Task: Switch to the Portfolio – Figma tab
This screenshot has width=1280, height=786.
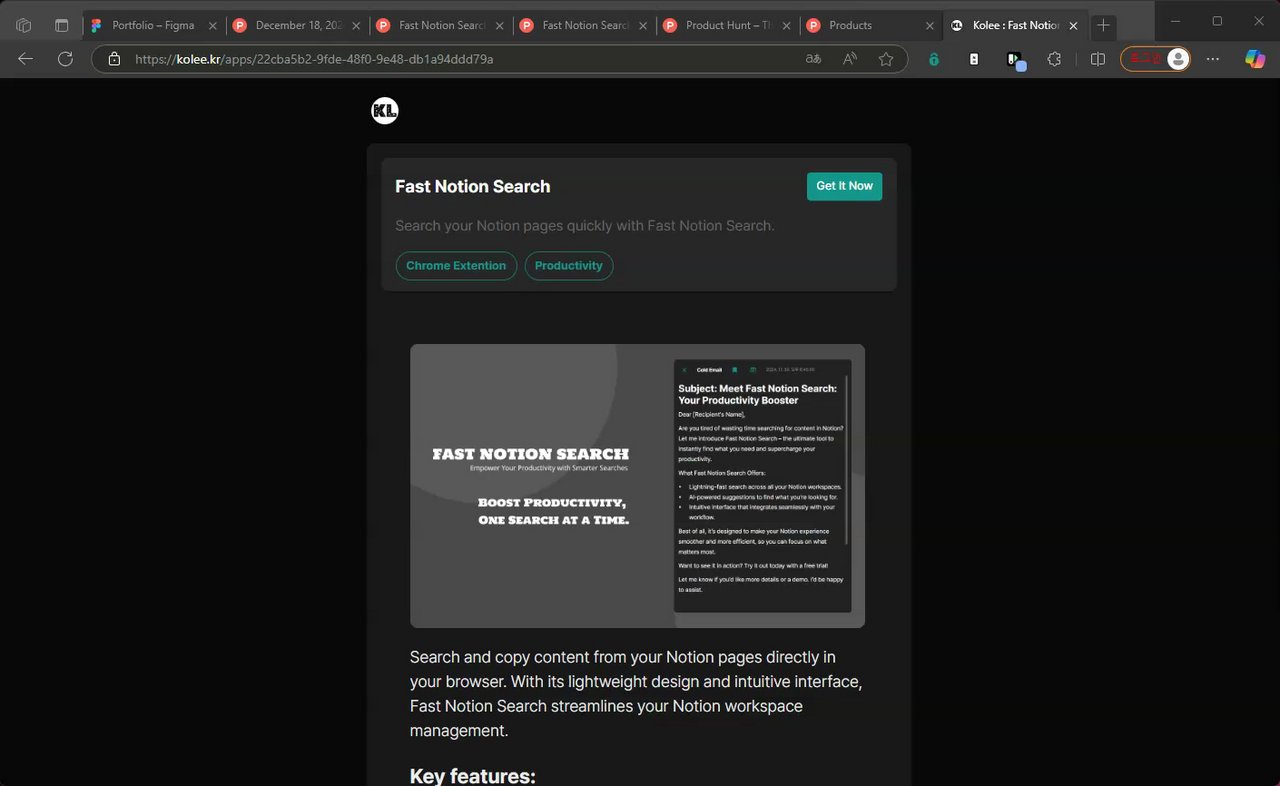Action: [x=153, y=25]
